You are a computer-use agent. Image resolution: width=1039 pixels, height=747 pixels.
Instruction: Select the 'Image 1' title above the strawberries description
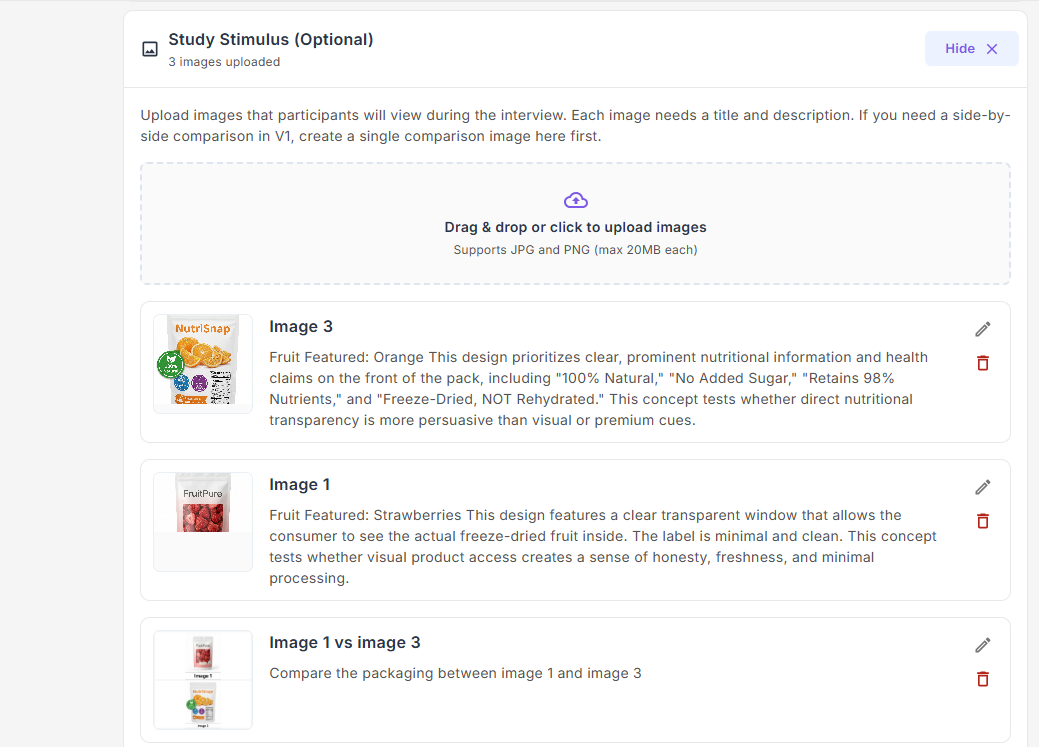299,484
